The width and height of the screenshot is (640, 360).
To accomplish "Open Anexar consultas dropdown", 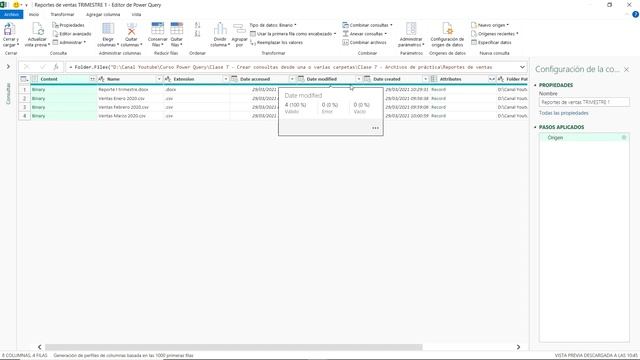I will click(364, 34).
